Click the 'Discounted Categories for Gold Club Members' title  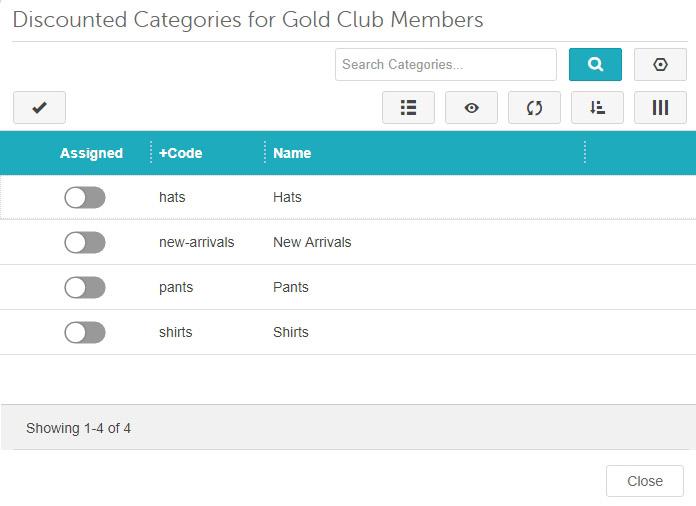coord(248,20)
